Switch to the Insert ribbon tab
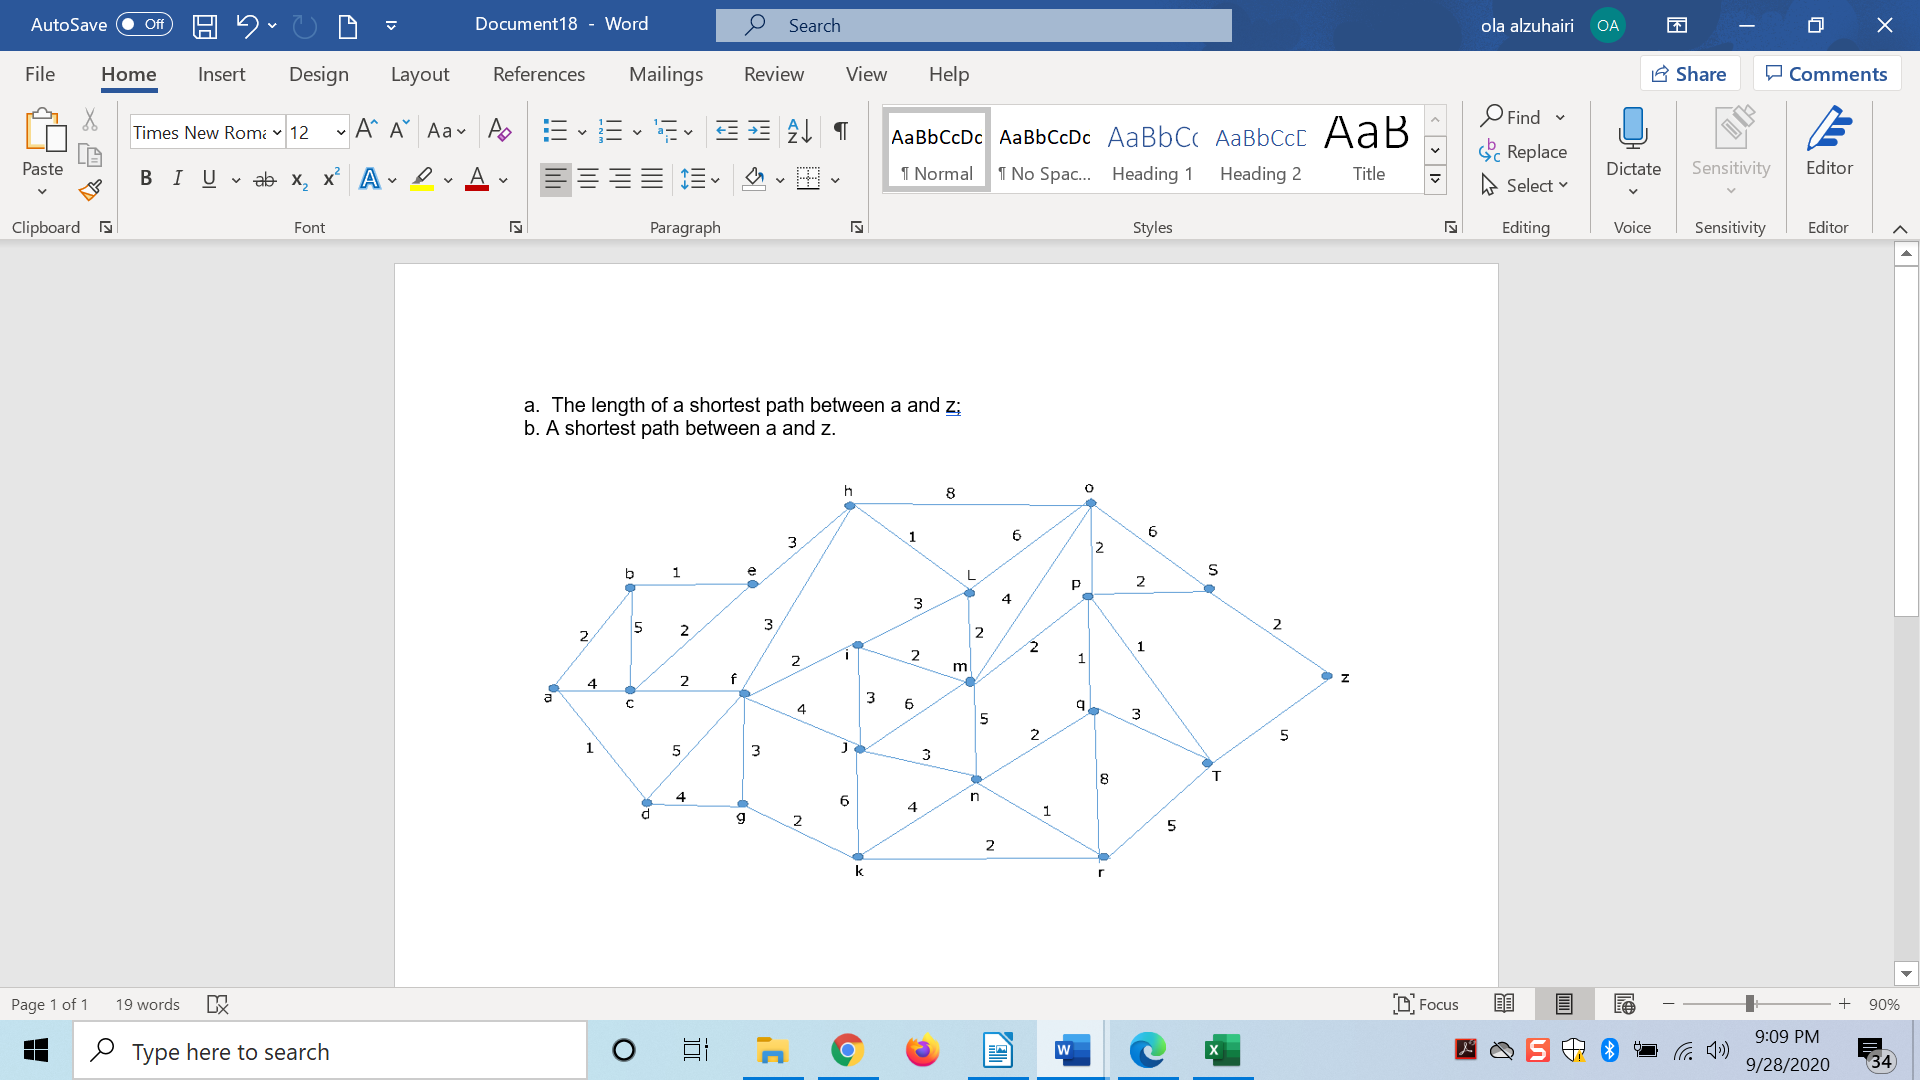1920x1080 pixels. click(x=222, y=74)
